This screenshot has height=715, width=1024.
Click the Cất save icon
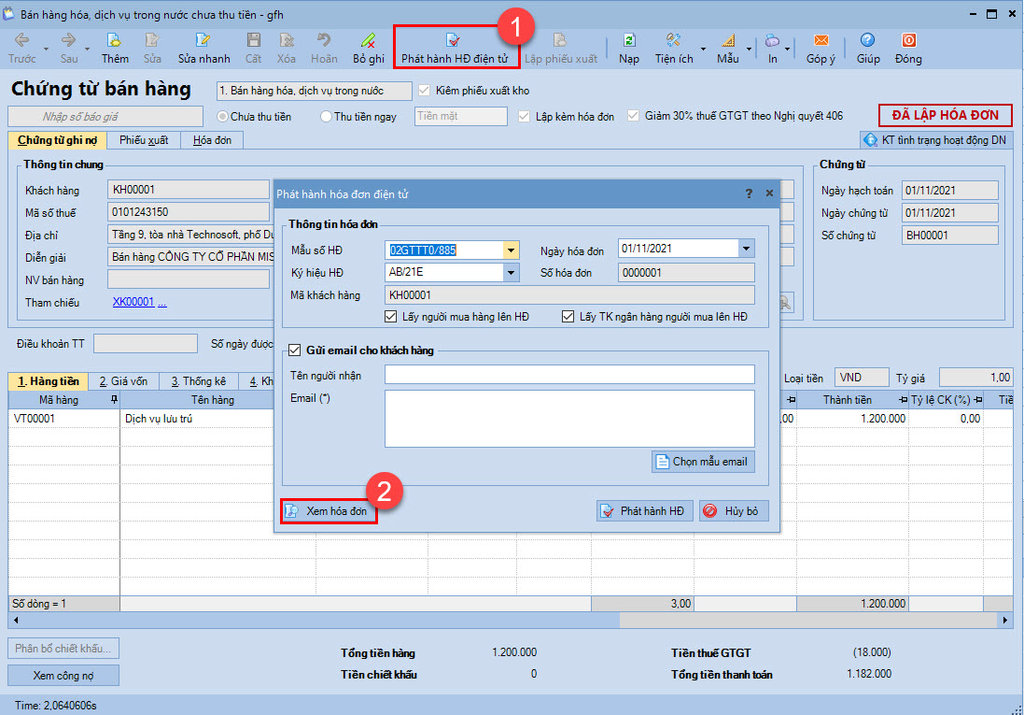[x=253, y=48]
